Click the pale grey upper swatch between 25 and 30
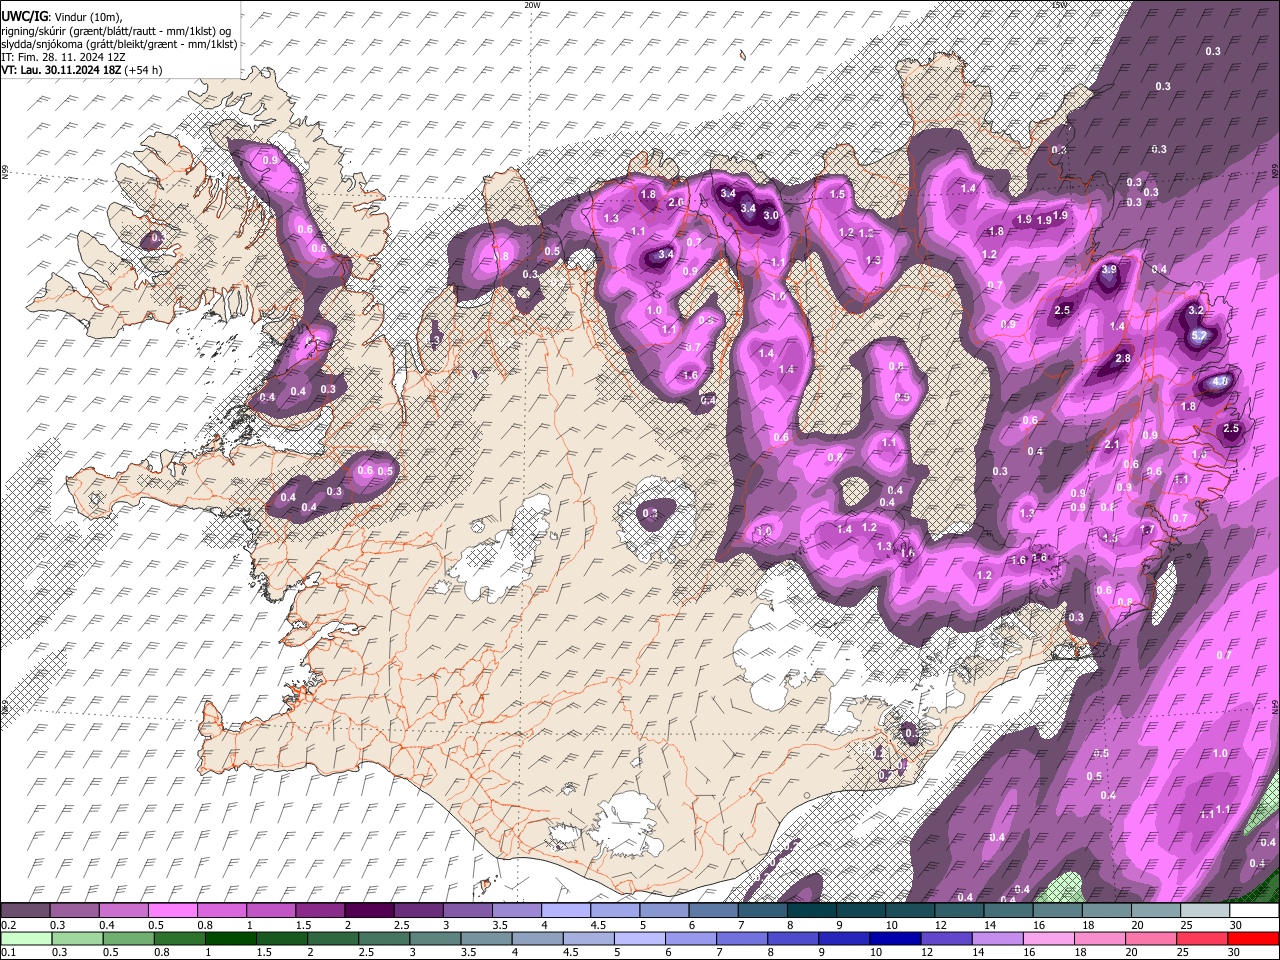Viewport: 1280px width, 960px height. click(1204, 911)
